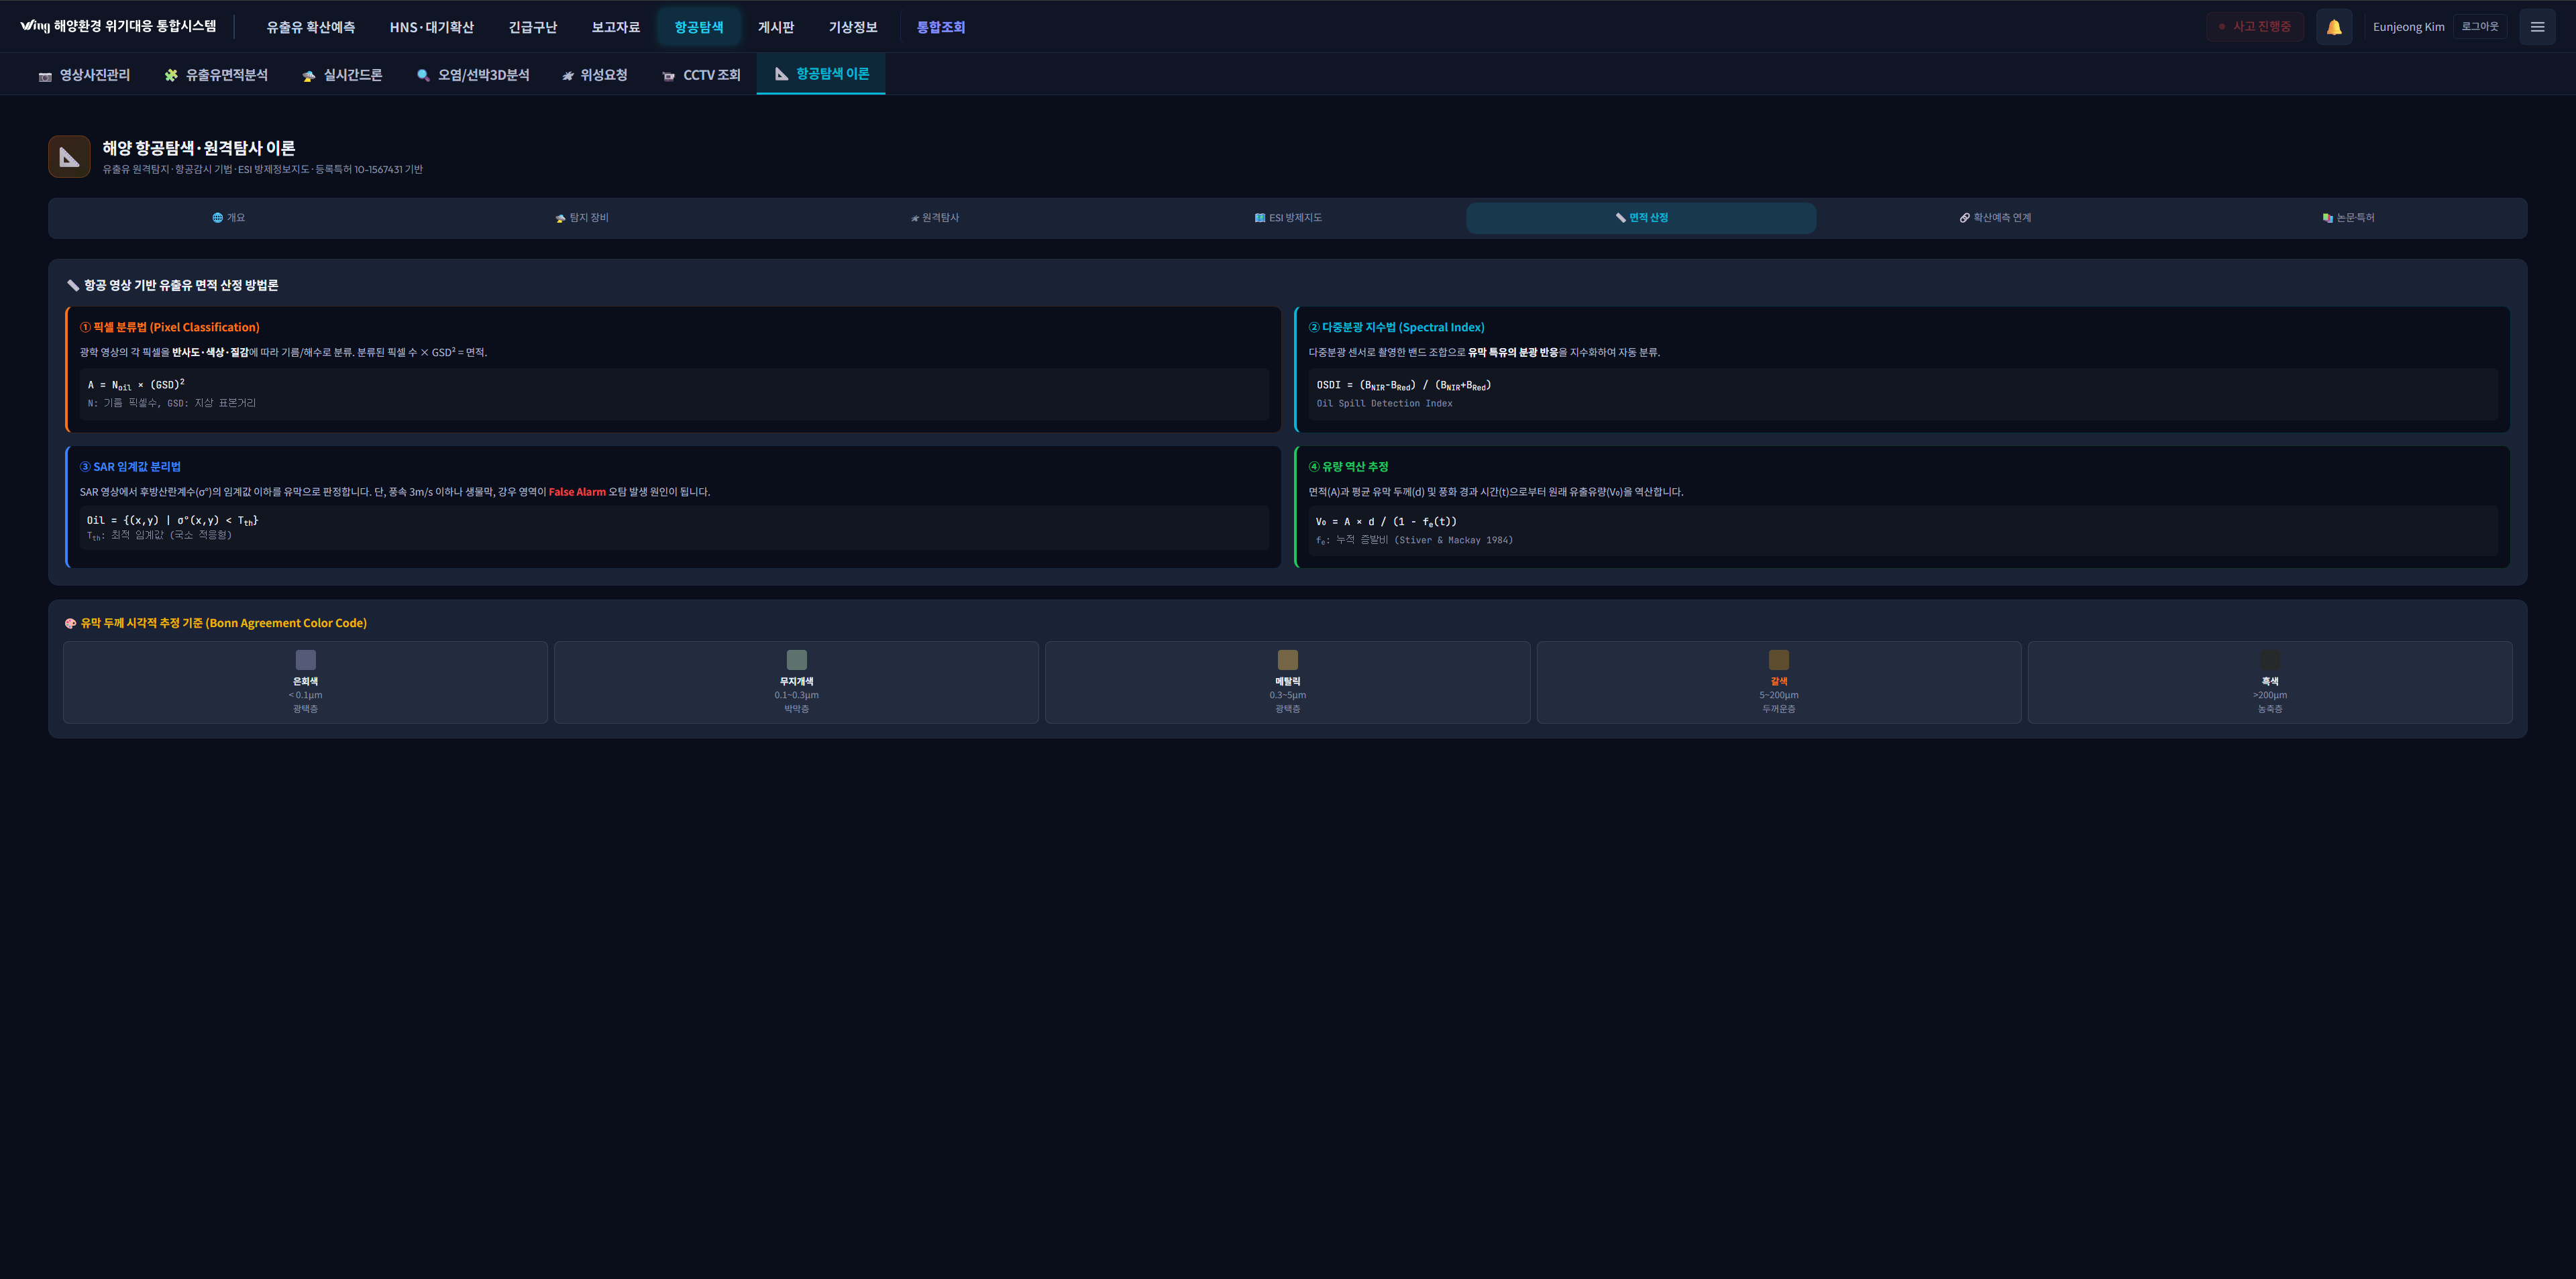Open the hamburger menu icon
Image resolution: width=2576 pixels, height=1279 pixels.
click(2536, 27)
